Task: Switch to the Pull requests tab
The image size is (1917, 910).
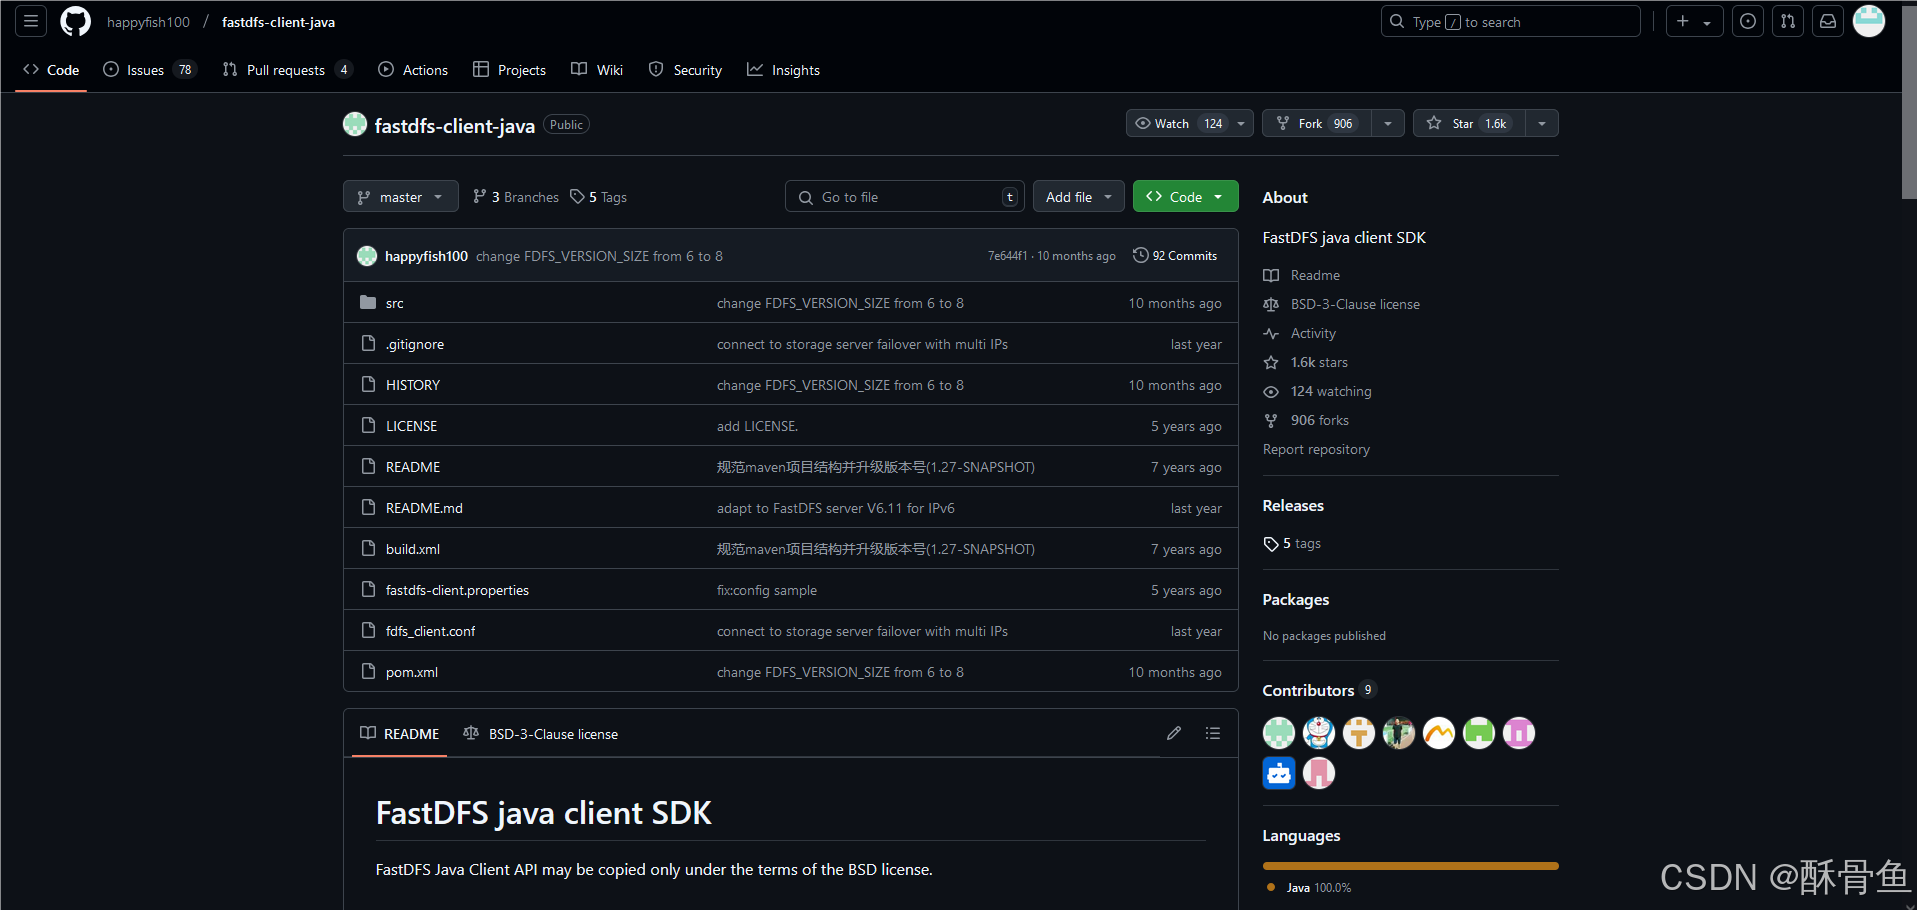Action: coord(287,70)
